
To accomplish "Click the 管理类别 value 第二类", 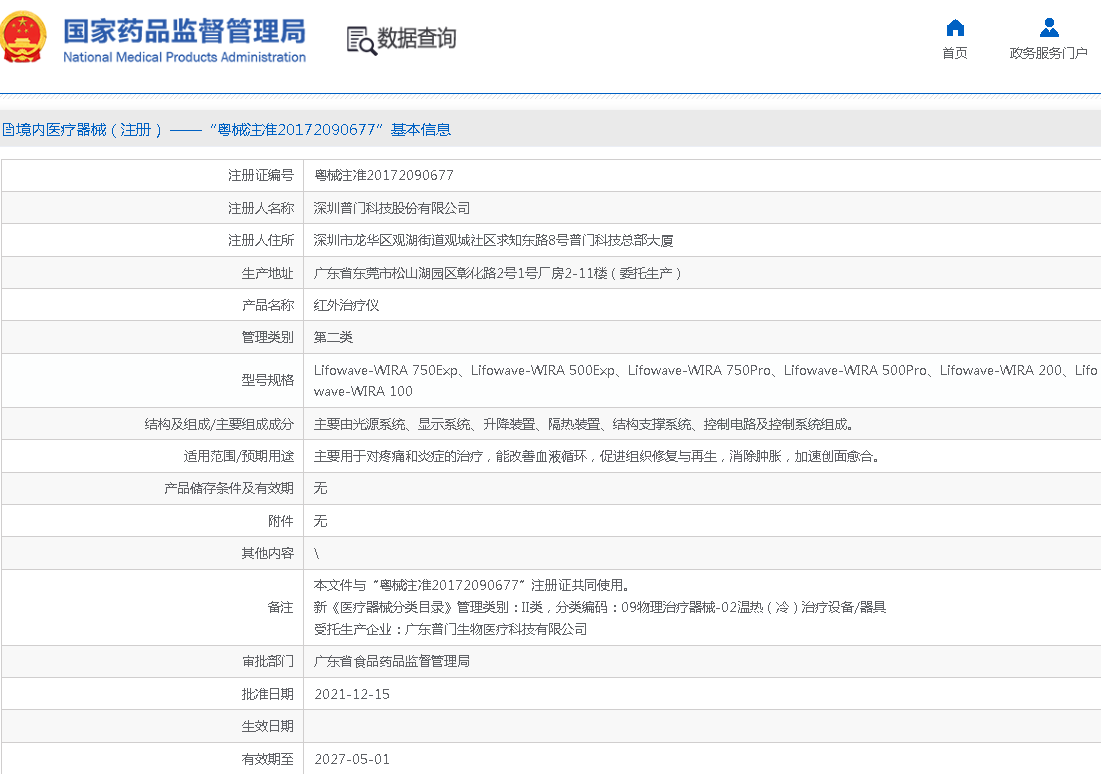I will tap(333, 338).
